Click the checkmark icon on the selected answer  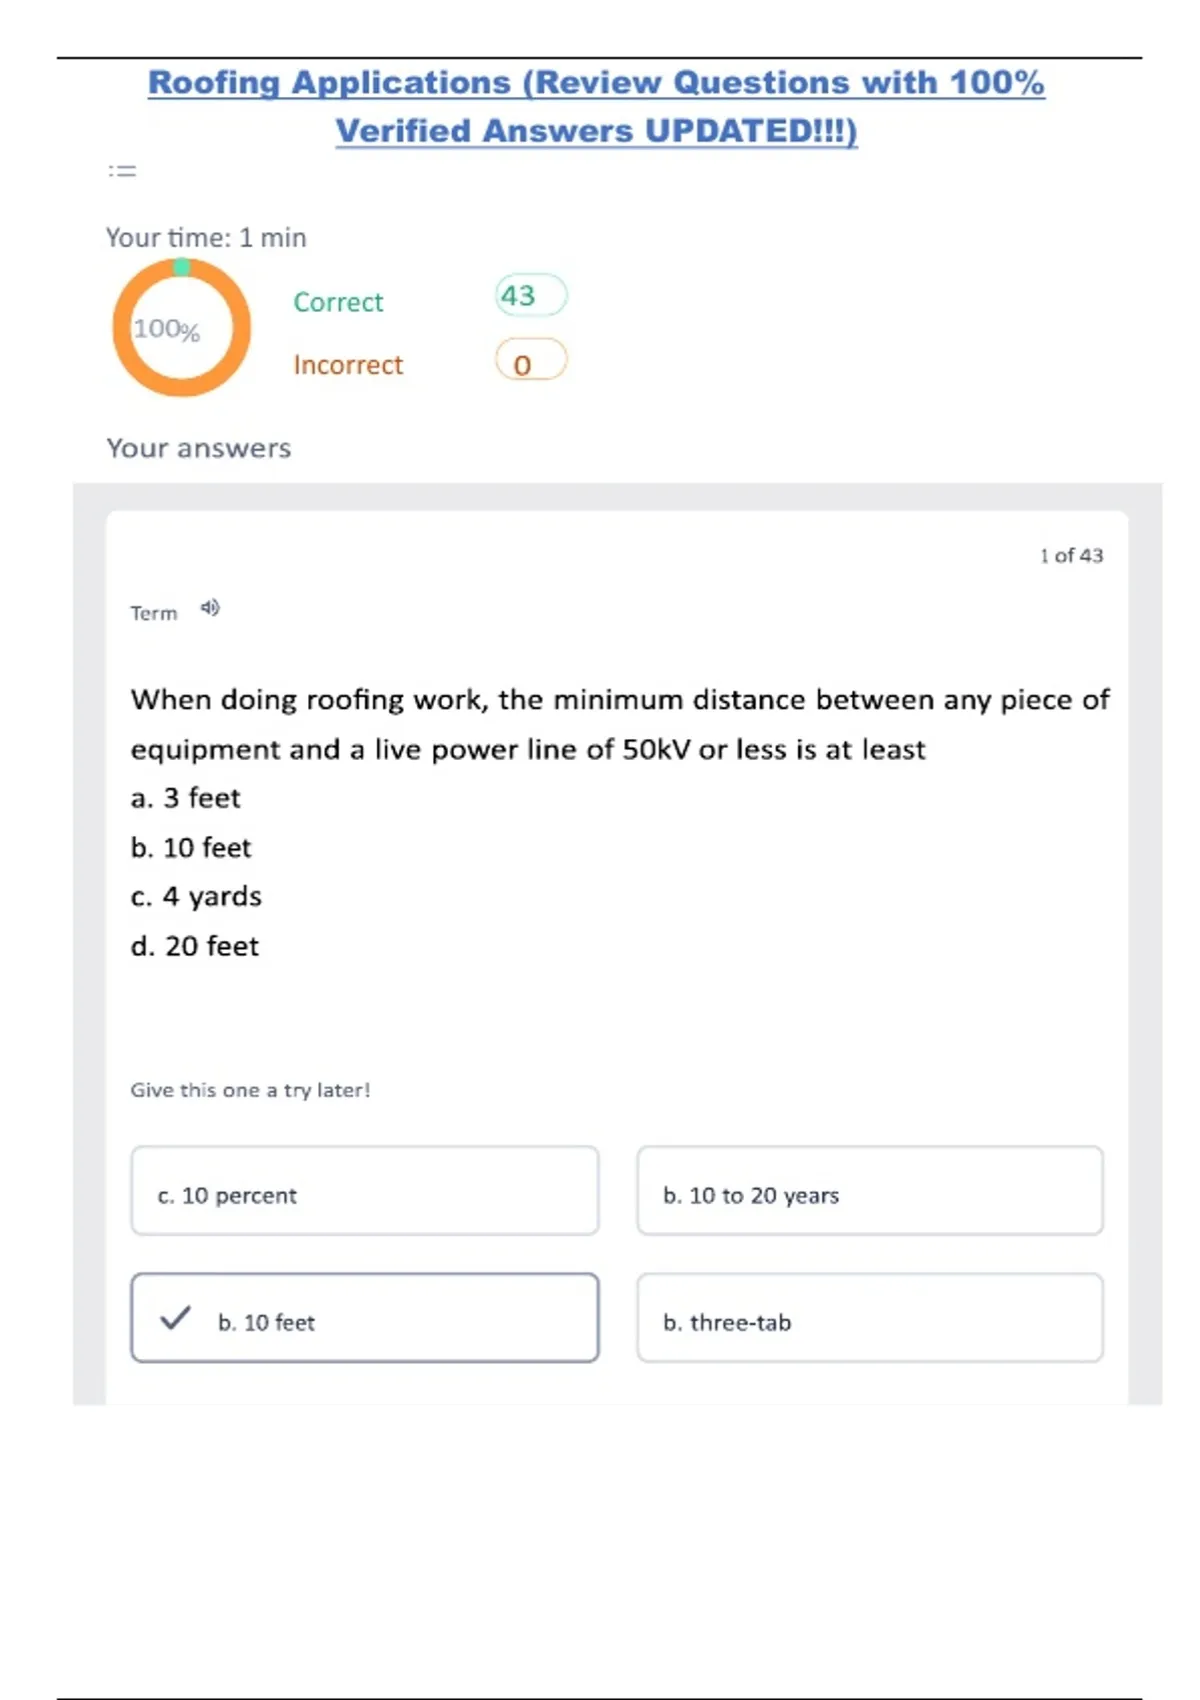tap(175, 1318)
